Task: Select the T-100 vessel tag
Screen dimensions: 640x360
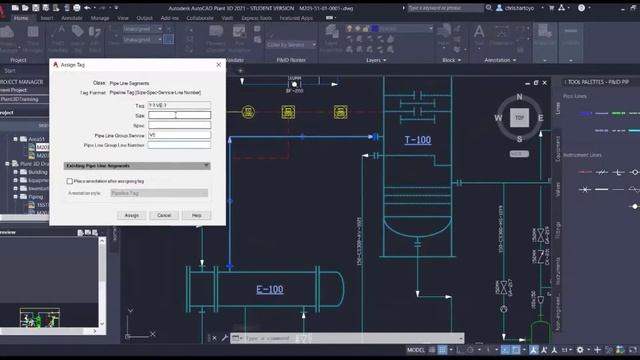Action: tap(418, 140)
